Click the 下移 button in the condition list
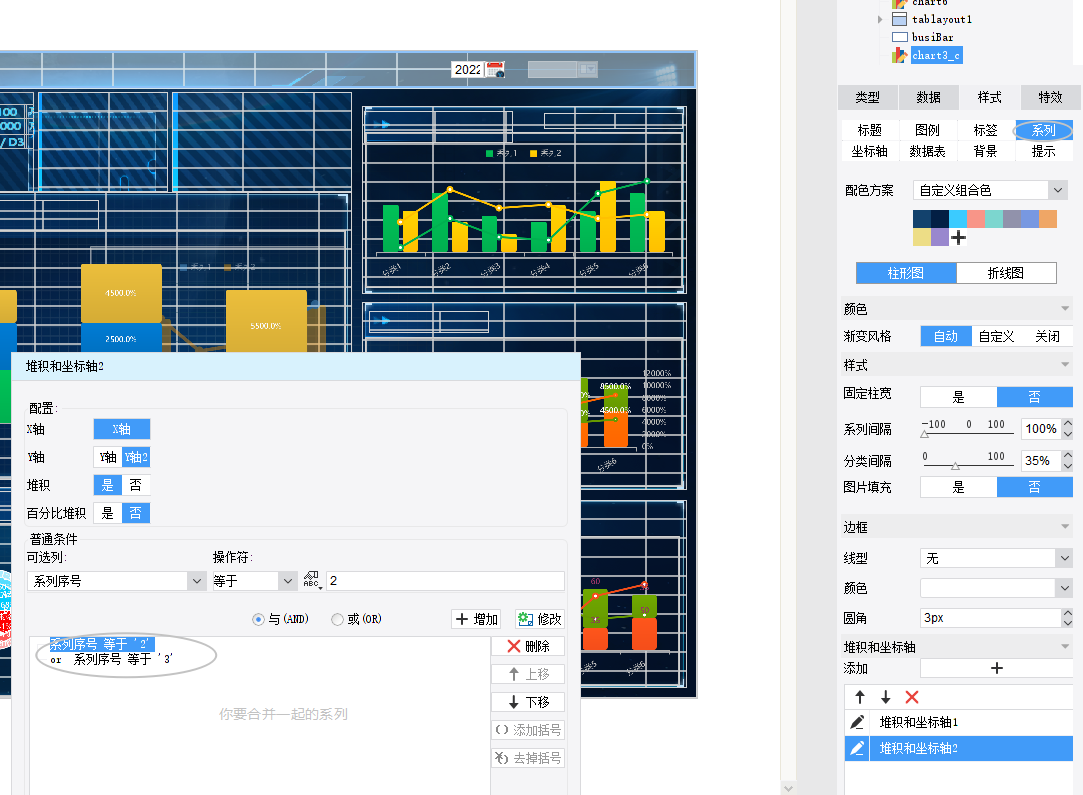 (528, 702)
